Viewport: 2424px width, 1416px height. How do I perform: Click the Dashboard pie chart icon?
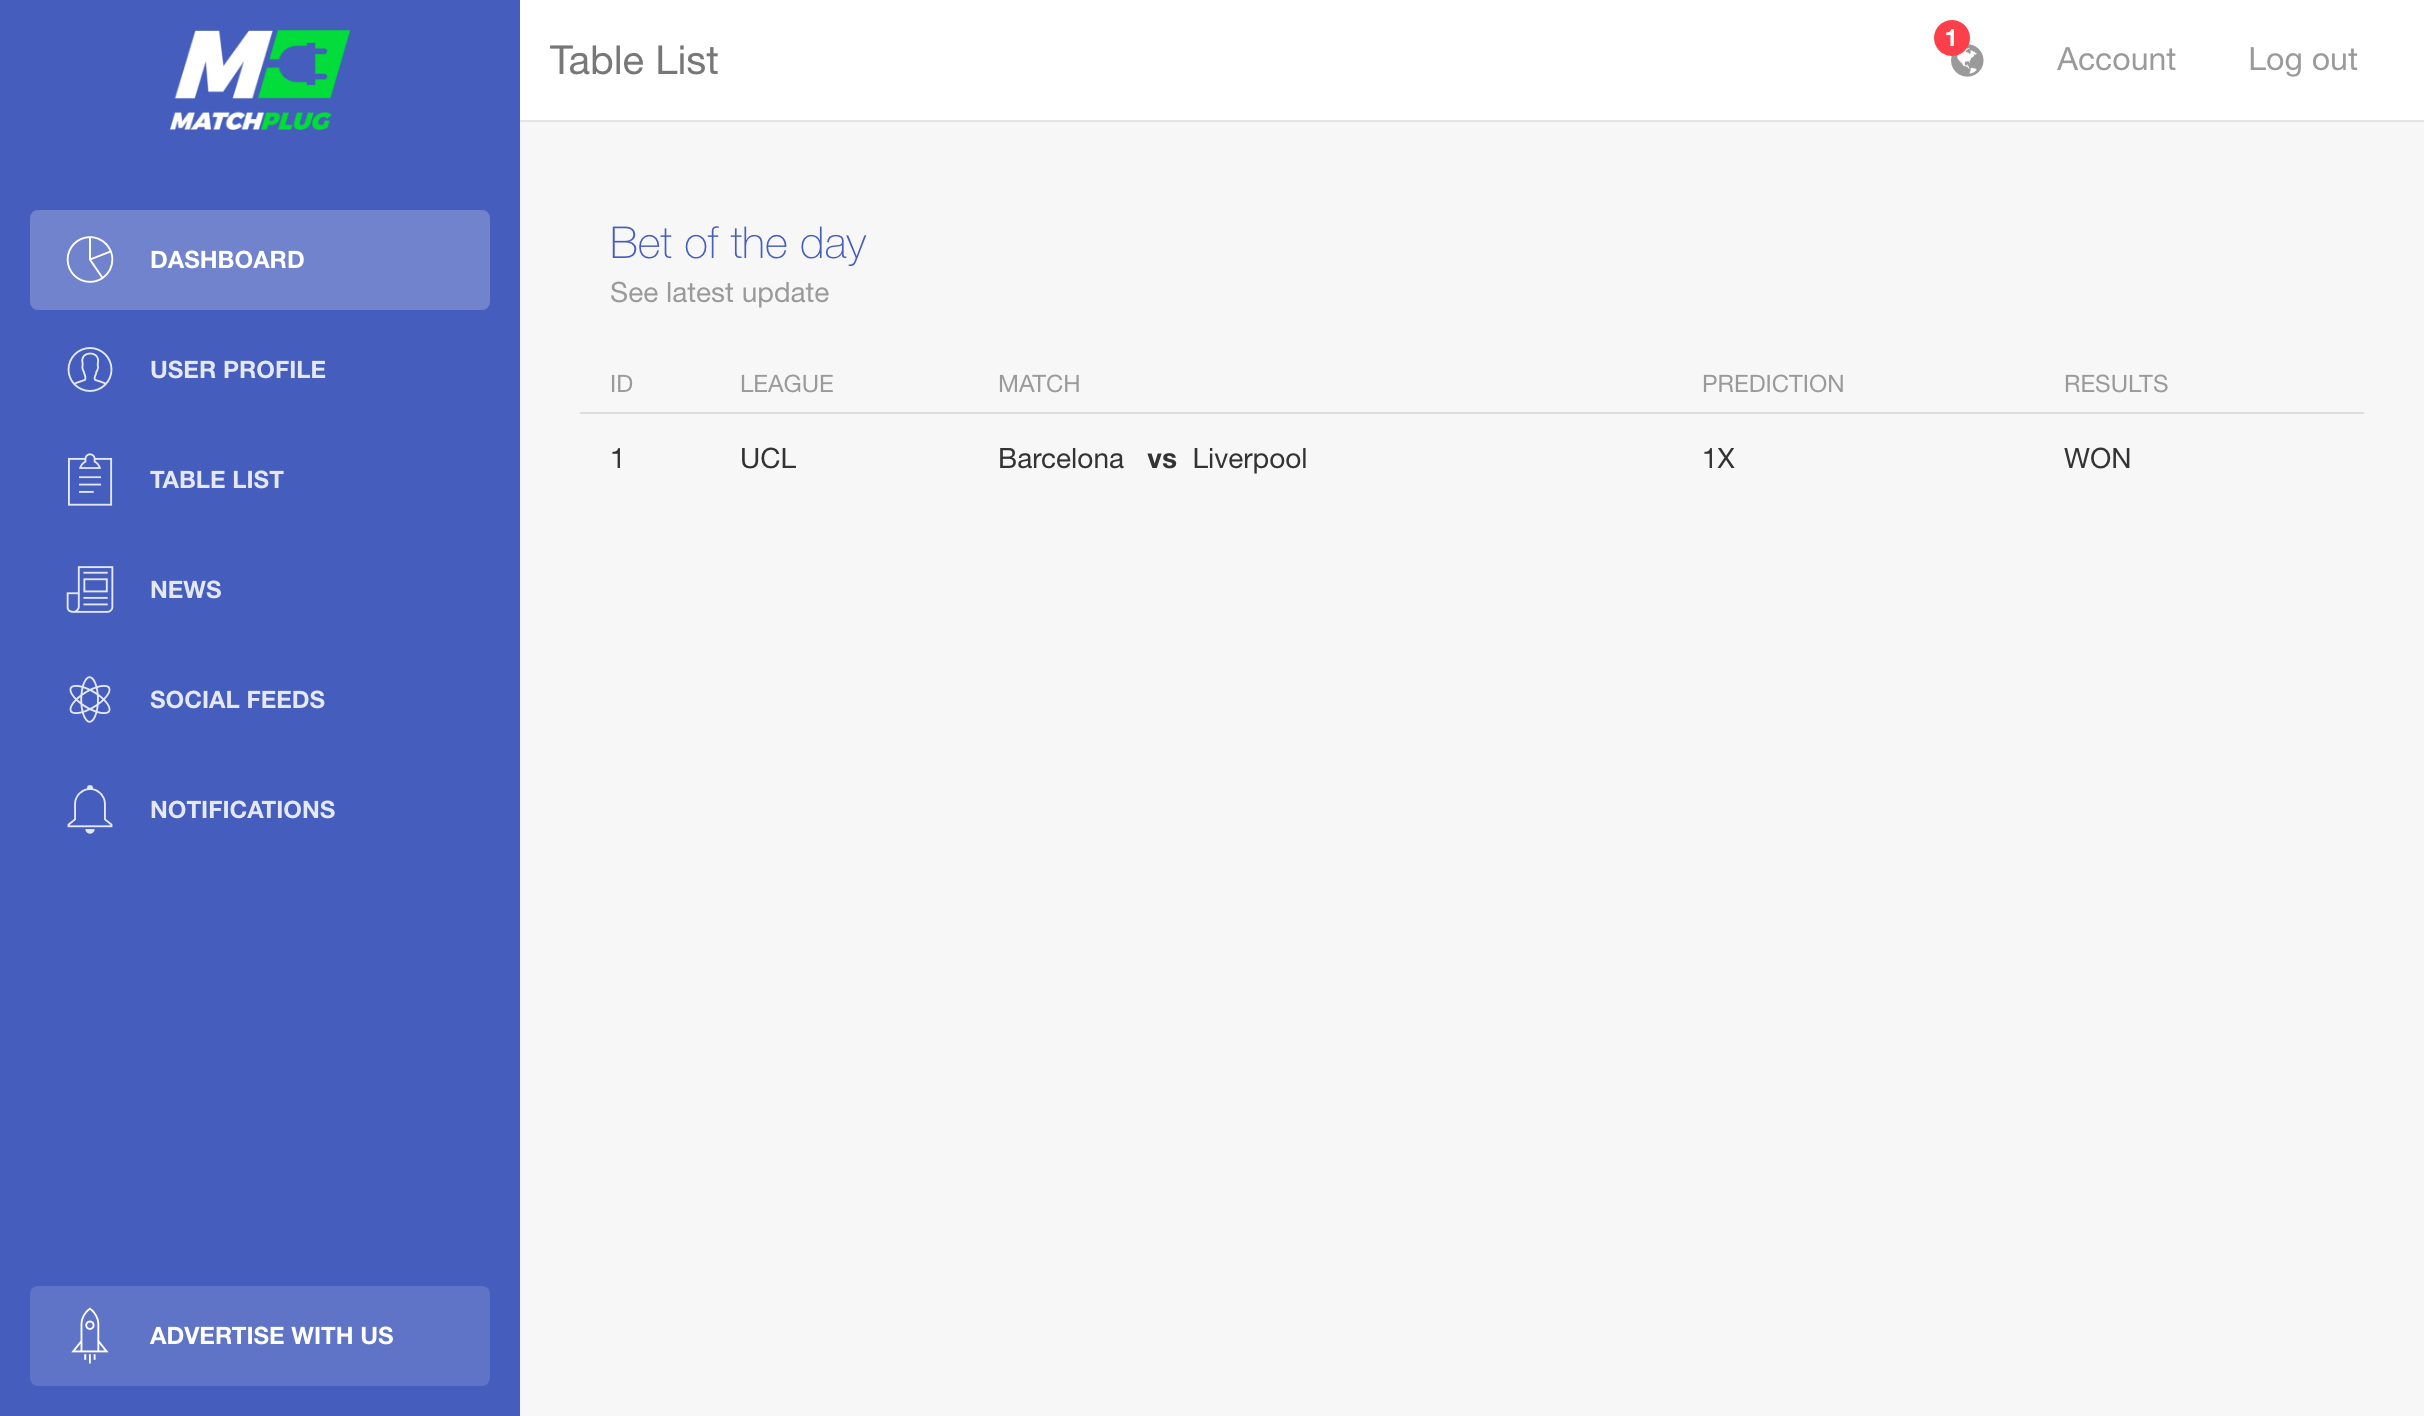90,260
